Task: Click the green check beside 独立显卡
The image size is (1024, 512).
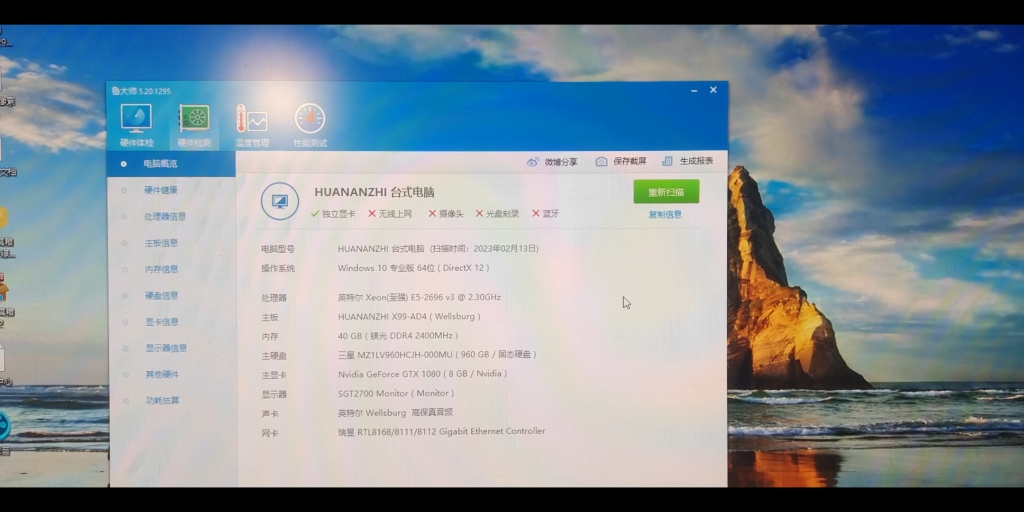Action: 315,214
